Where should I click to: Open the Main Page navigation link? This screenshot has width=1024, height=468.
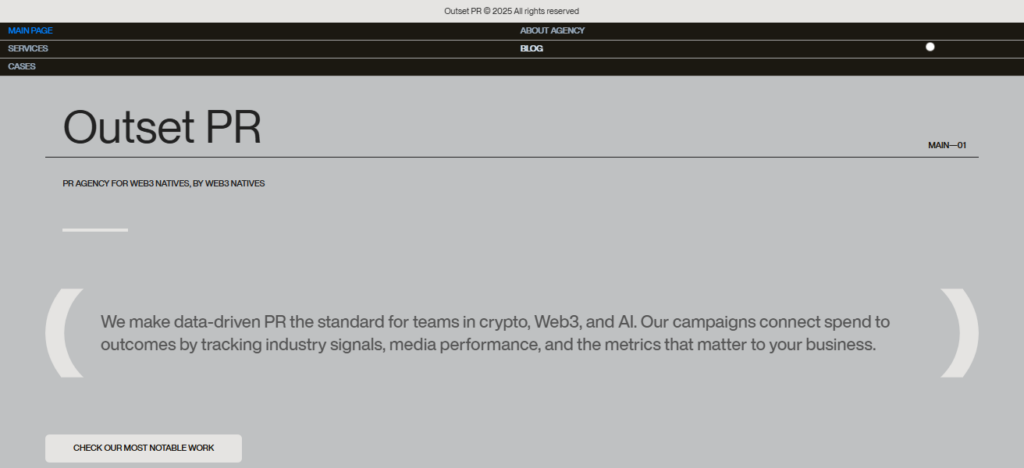point(30,31)
